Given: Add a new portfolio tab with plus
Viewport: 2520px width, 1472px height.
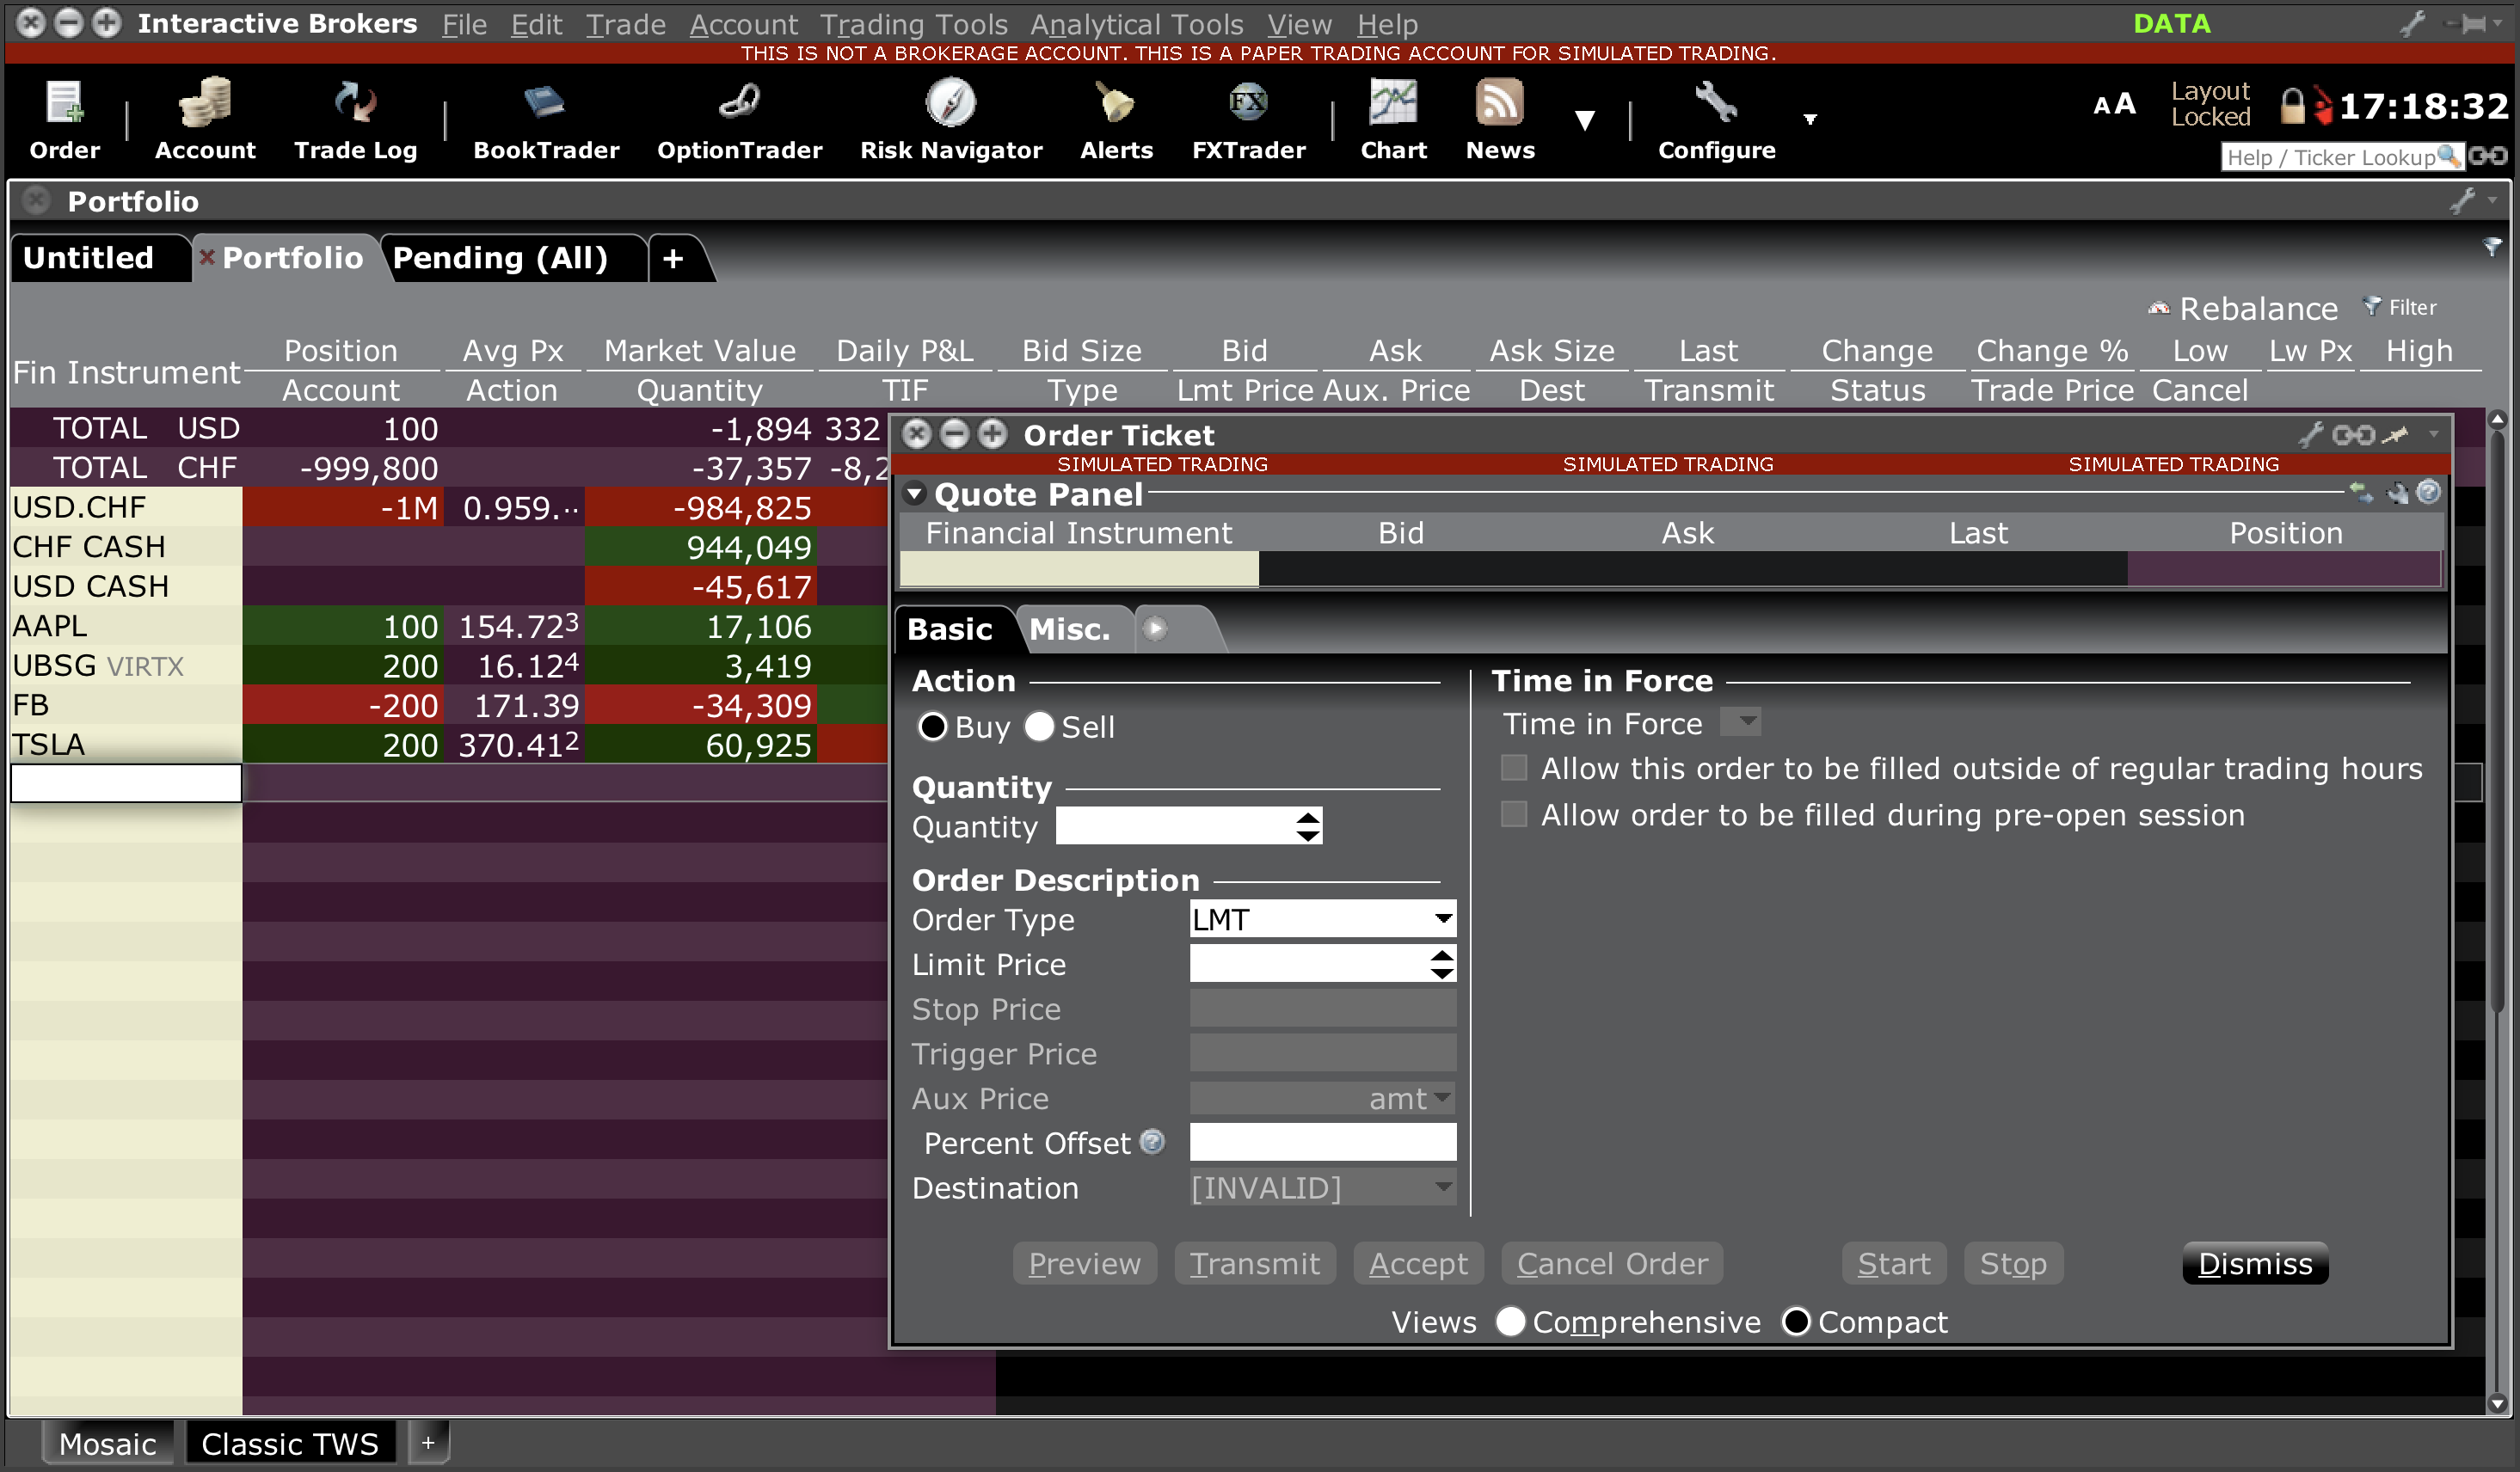Looking at the screenshot, I should coord(673,258).
